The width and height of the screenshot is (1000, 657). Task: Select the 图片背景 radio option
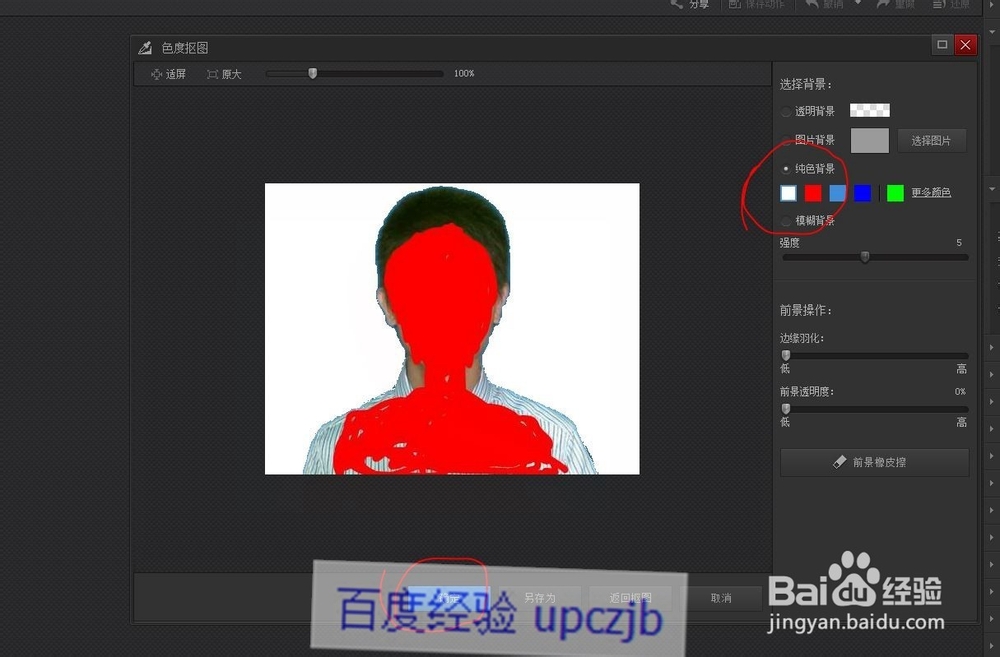(x=786, y=140)
